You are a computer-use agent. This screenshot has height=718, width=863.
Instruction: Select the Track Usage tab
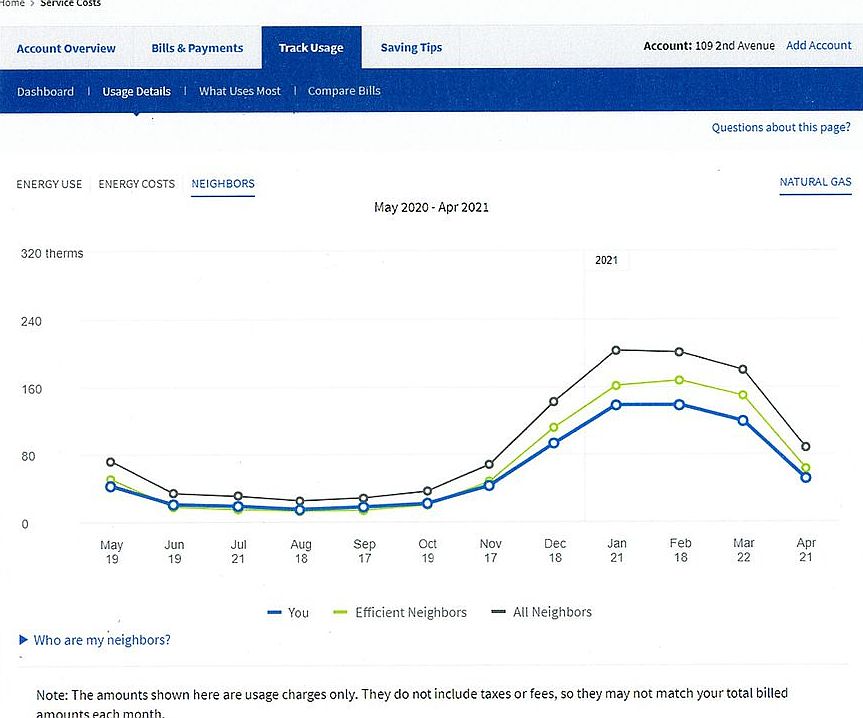pyautogui.click(x=311, y=48)
